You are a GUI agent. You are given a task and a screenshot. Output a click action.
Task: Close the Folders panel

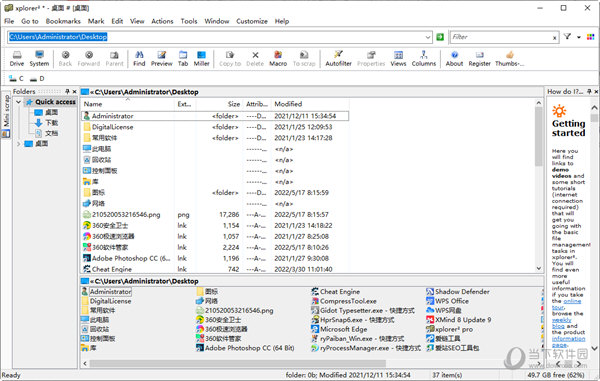(x=74, y=91)
